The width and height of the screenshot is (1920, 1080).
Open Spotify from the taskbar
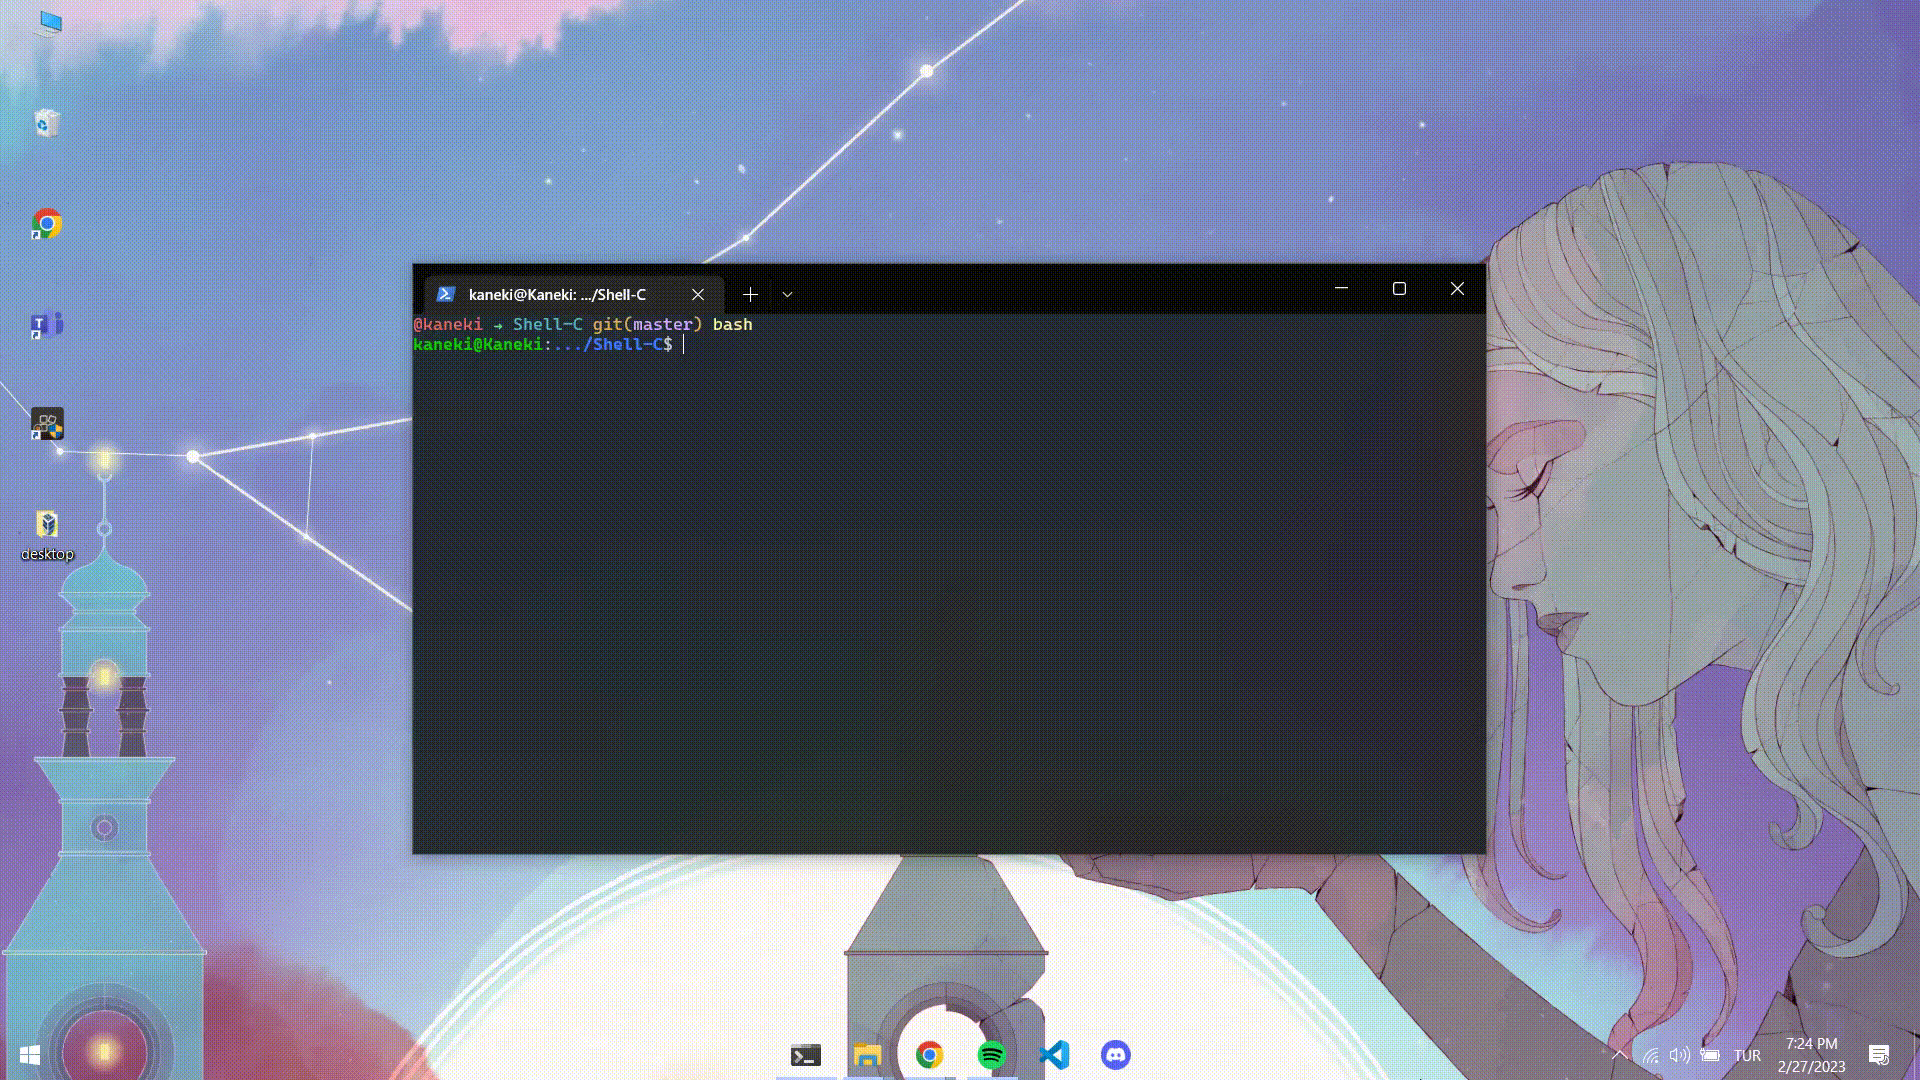[x=991, y=1055]
